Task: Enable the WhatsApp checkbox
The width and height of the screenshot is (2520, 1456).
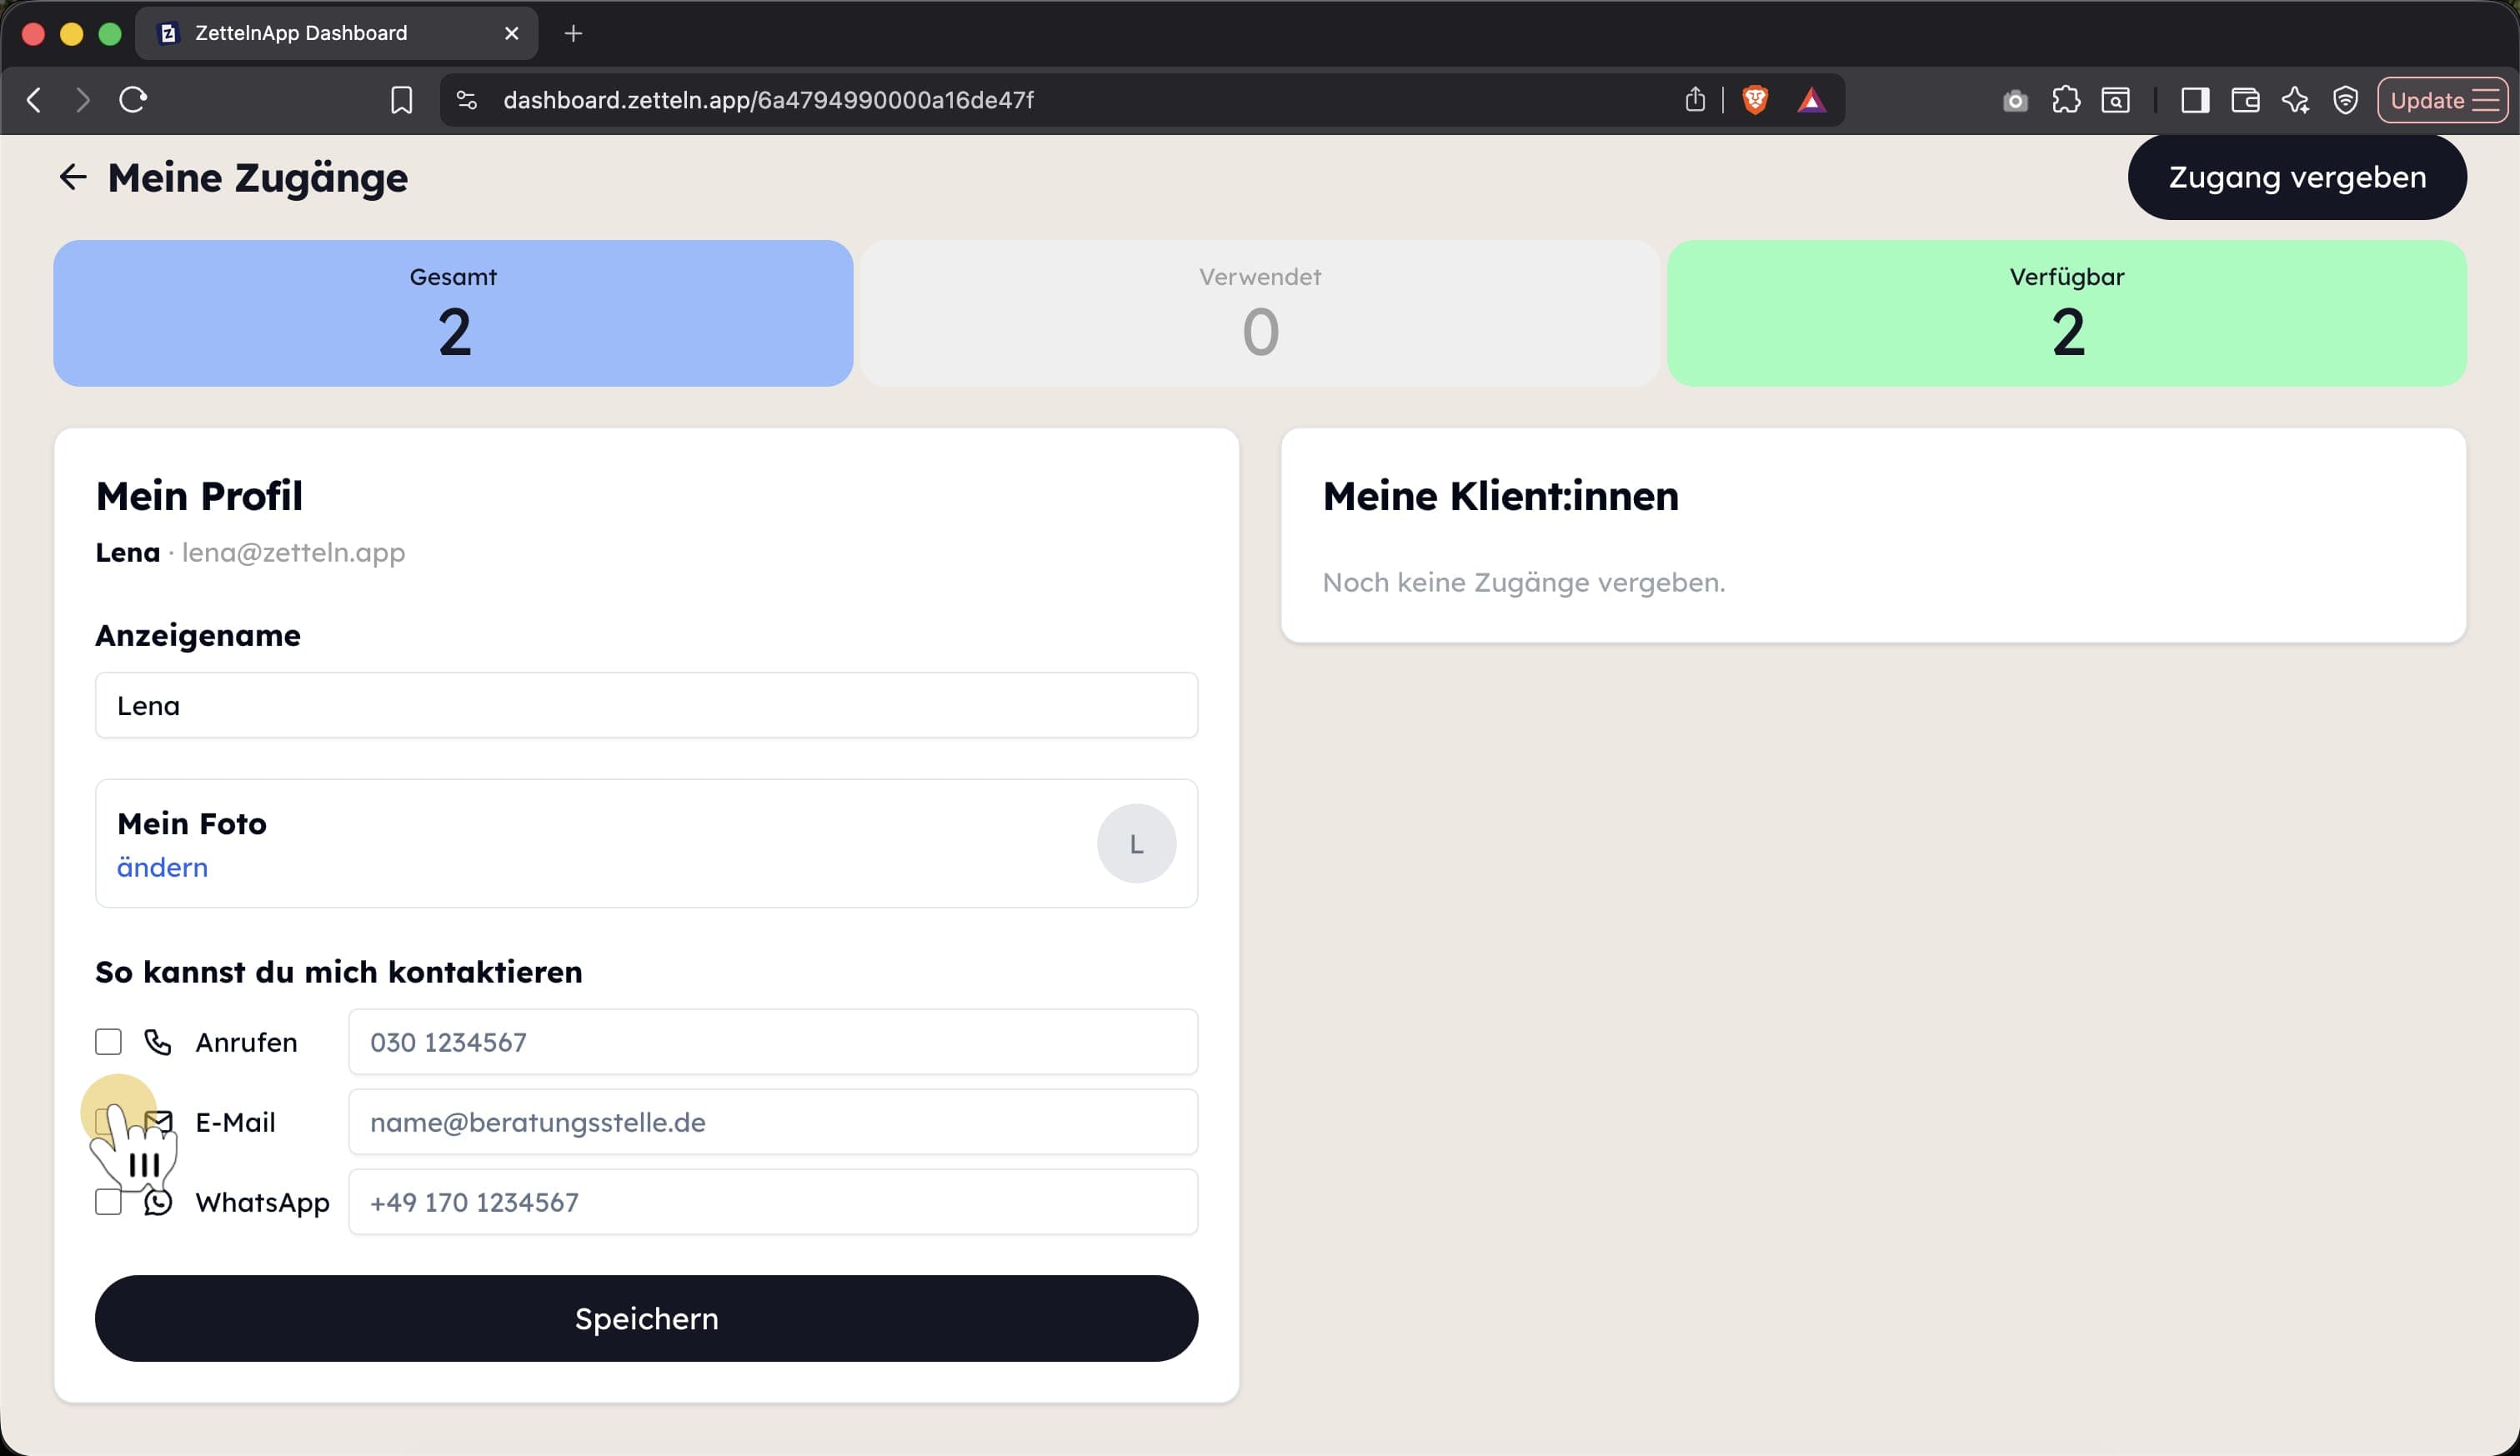Action: 108,1202
